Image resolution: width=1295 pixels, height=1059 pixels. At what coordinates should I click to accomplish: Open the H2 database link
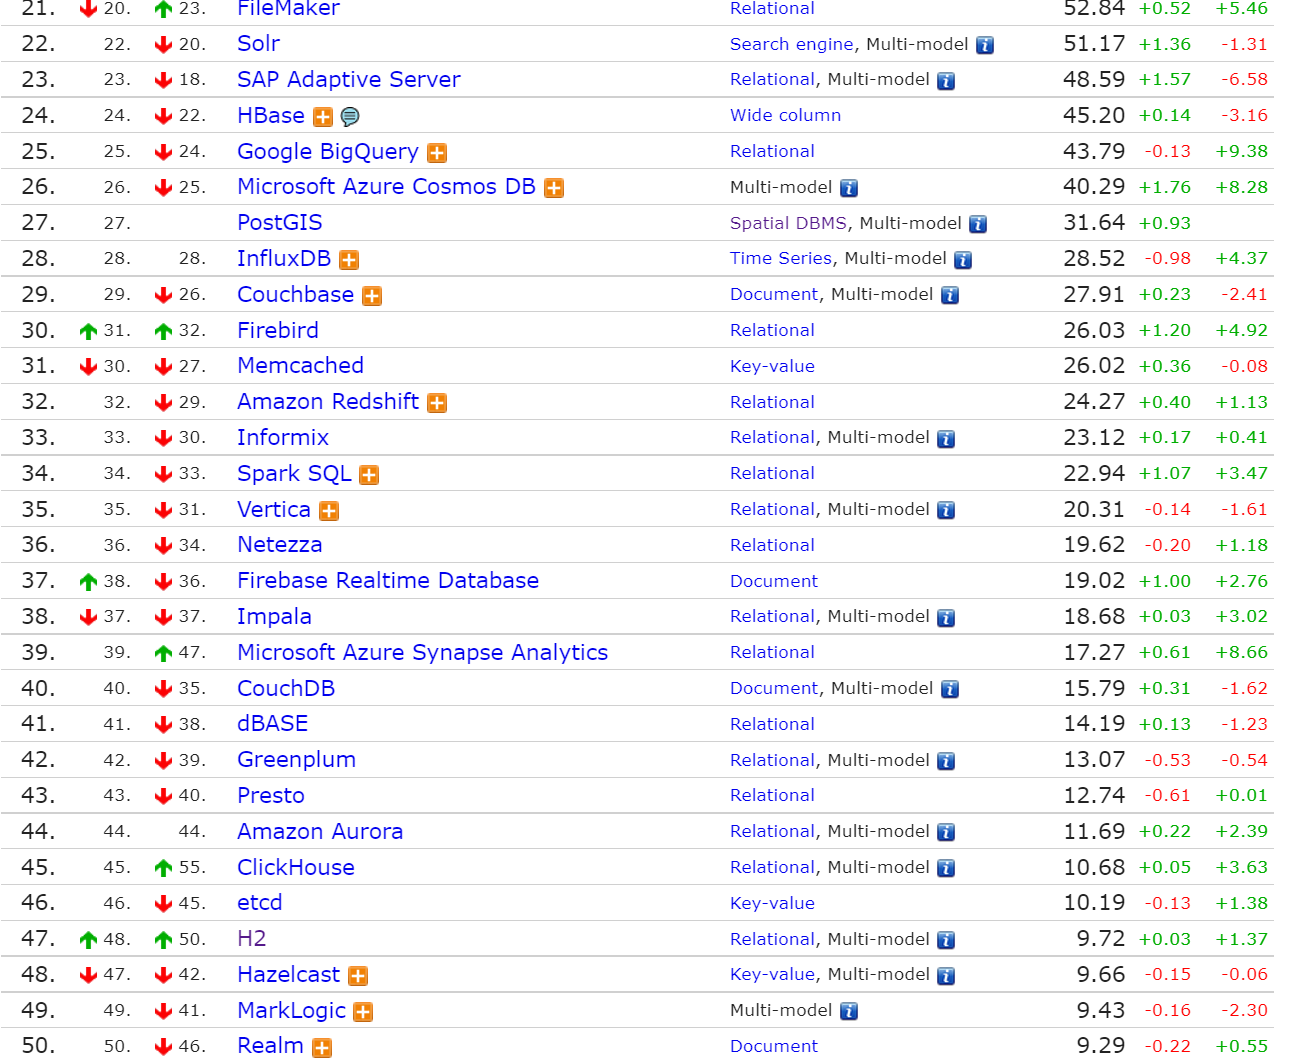[x=251, y=939]
